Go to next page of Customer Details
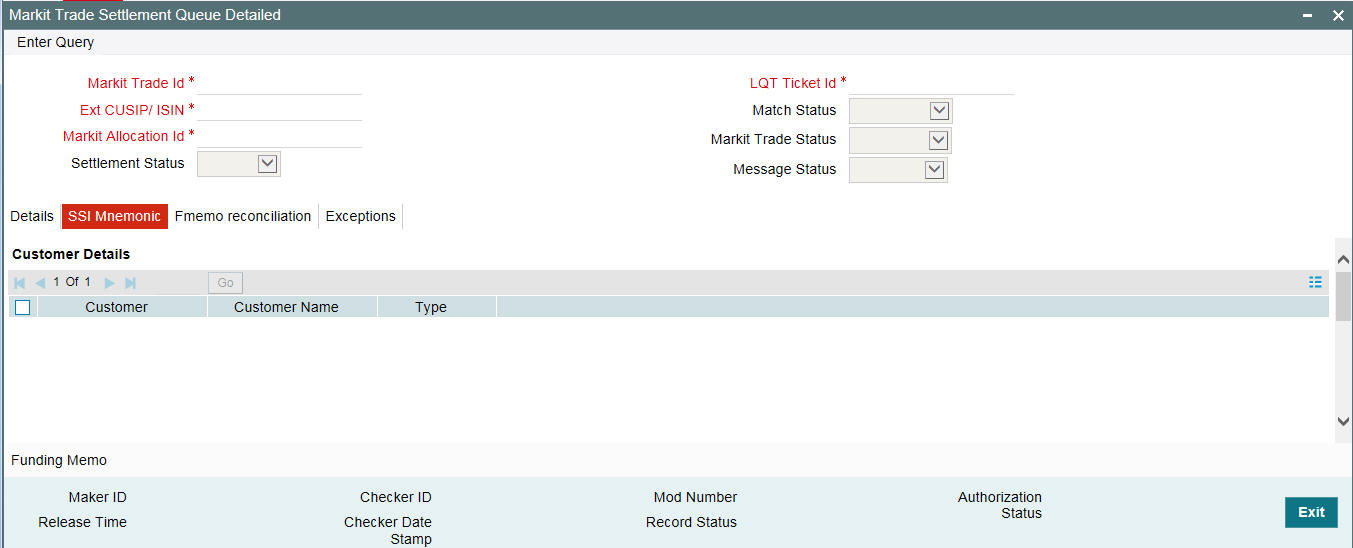Screen dimensions: 1353x548 [110, 283]
